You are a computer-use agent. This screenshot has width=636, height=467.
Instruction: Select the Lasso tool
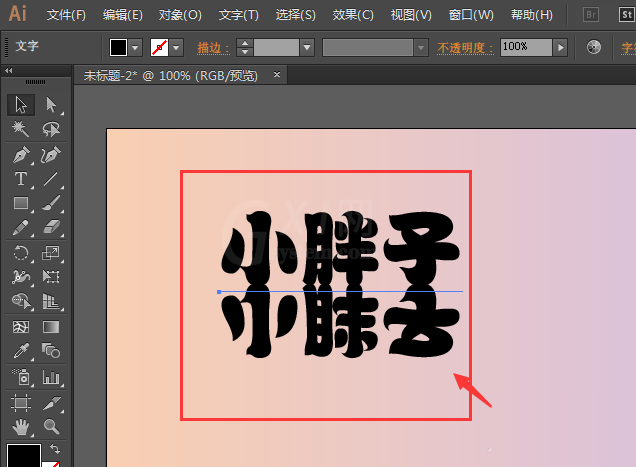tap(51, 129)
